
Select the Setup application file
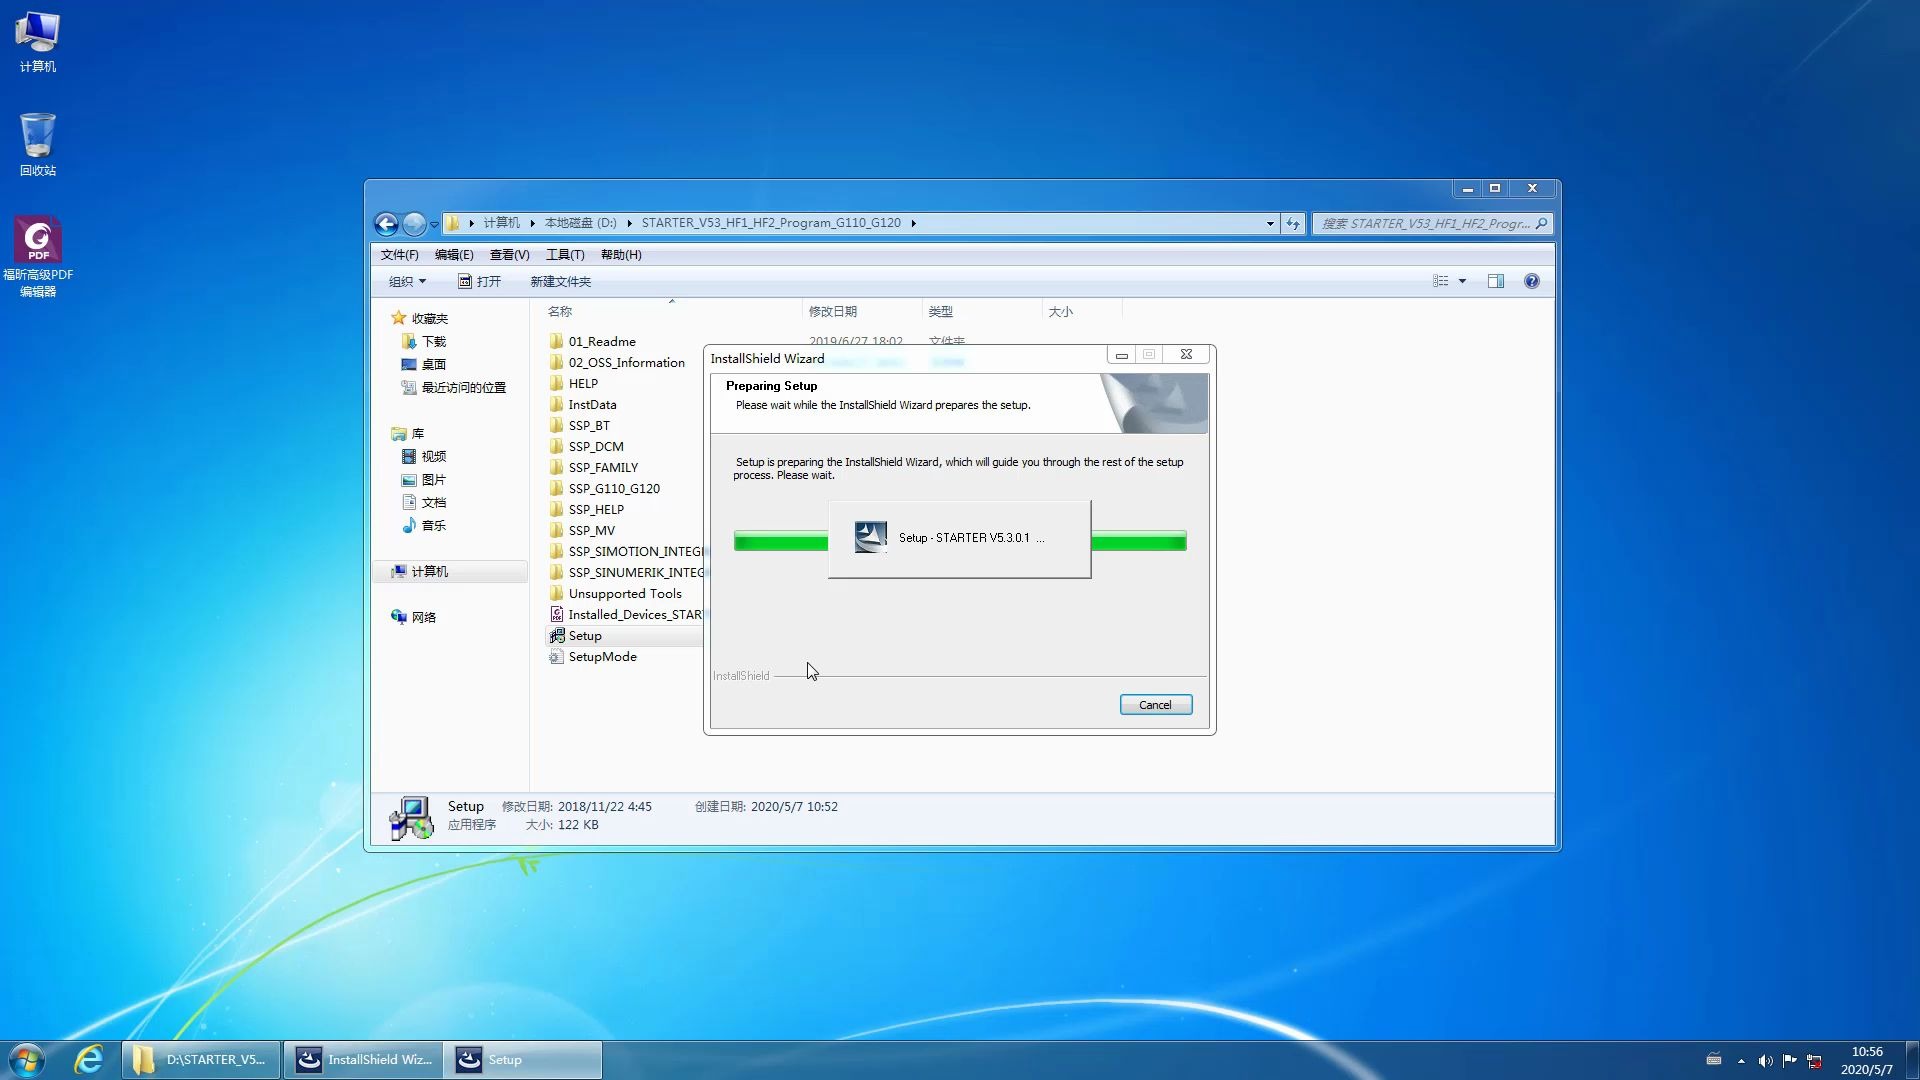576,635
